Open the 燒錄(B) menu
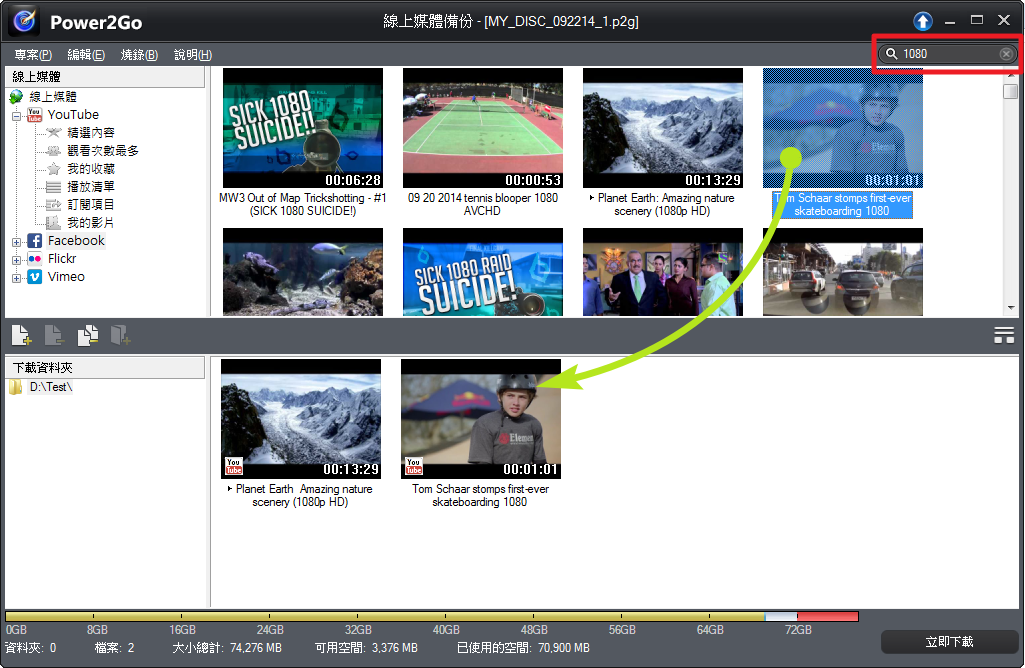This screenshot has width=1025, height=668. [139, 54]
